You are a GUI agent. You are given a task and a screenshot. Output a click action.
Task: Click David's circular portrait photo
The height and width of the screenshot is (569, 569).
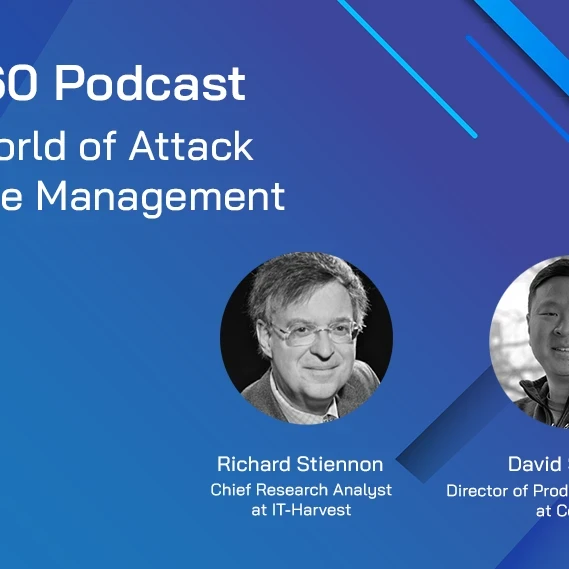click(x=529, y=342)
